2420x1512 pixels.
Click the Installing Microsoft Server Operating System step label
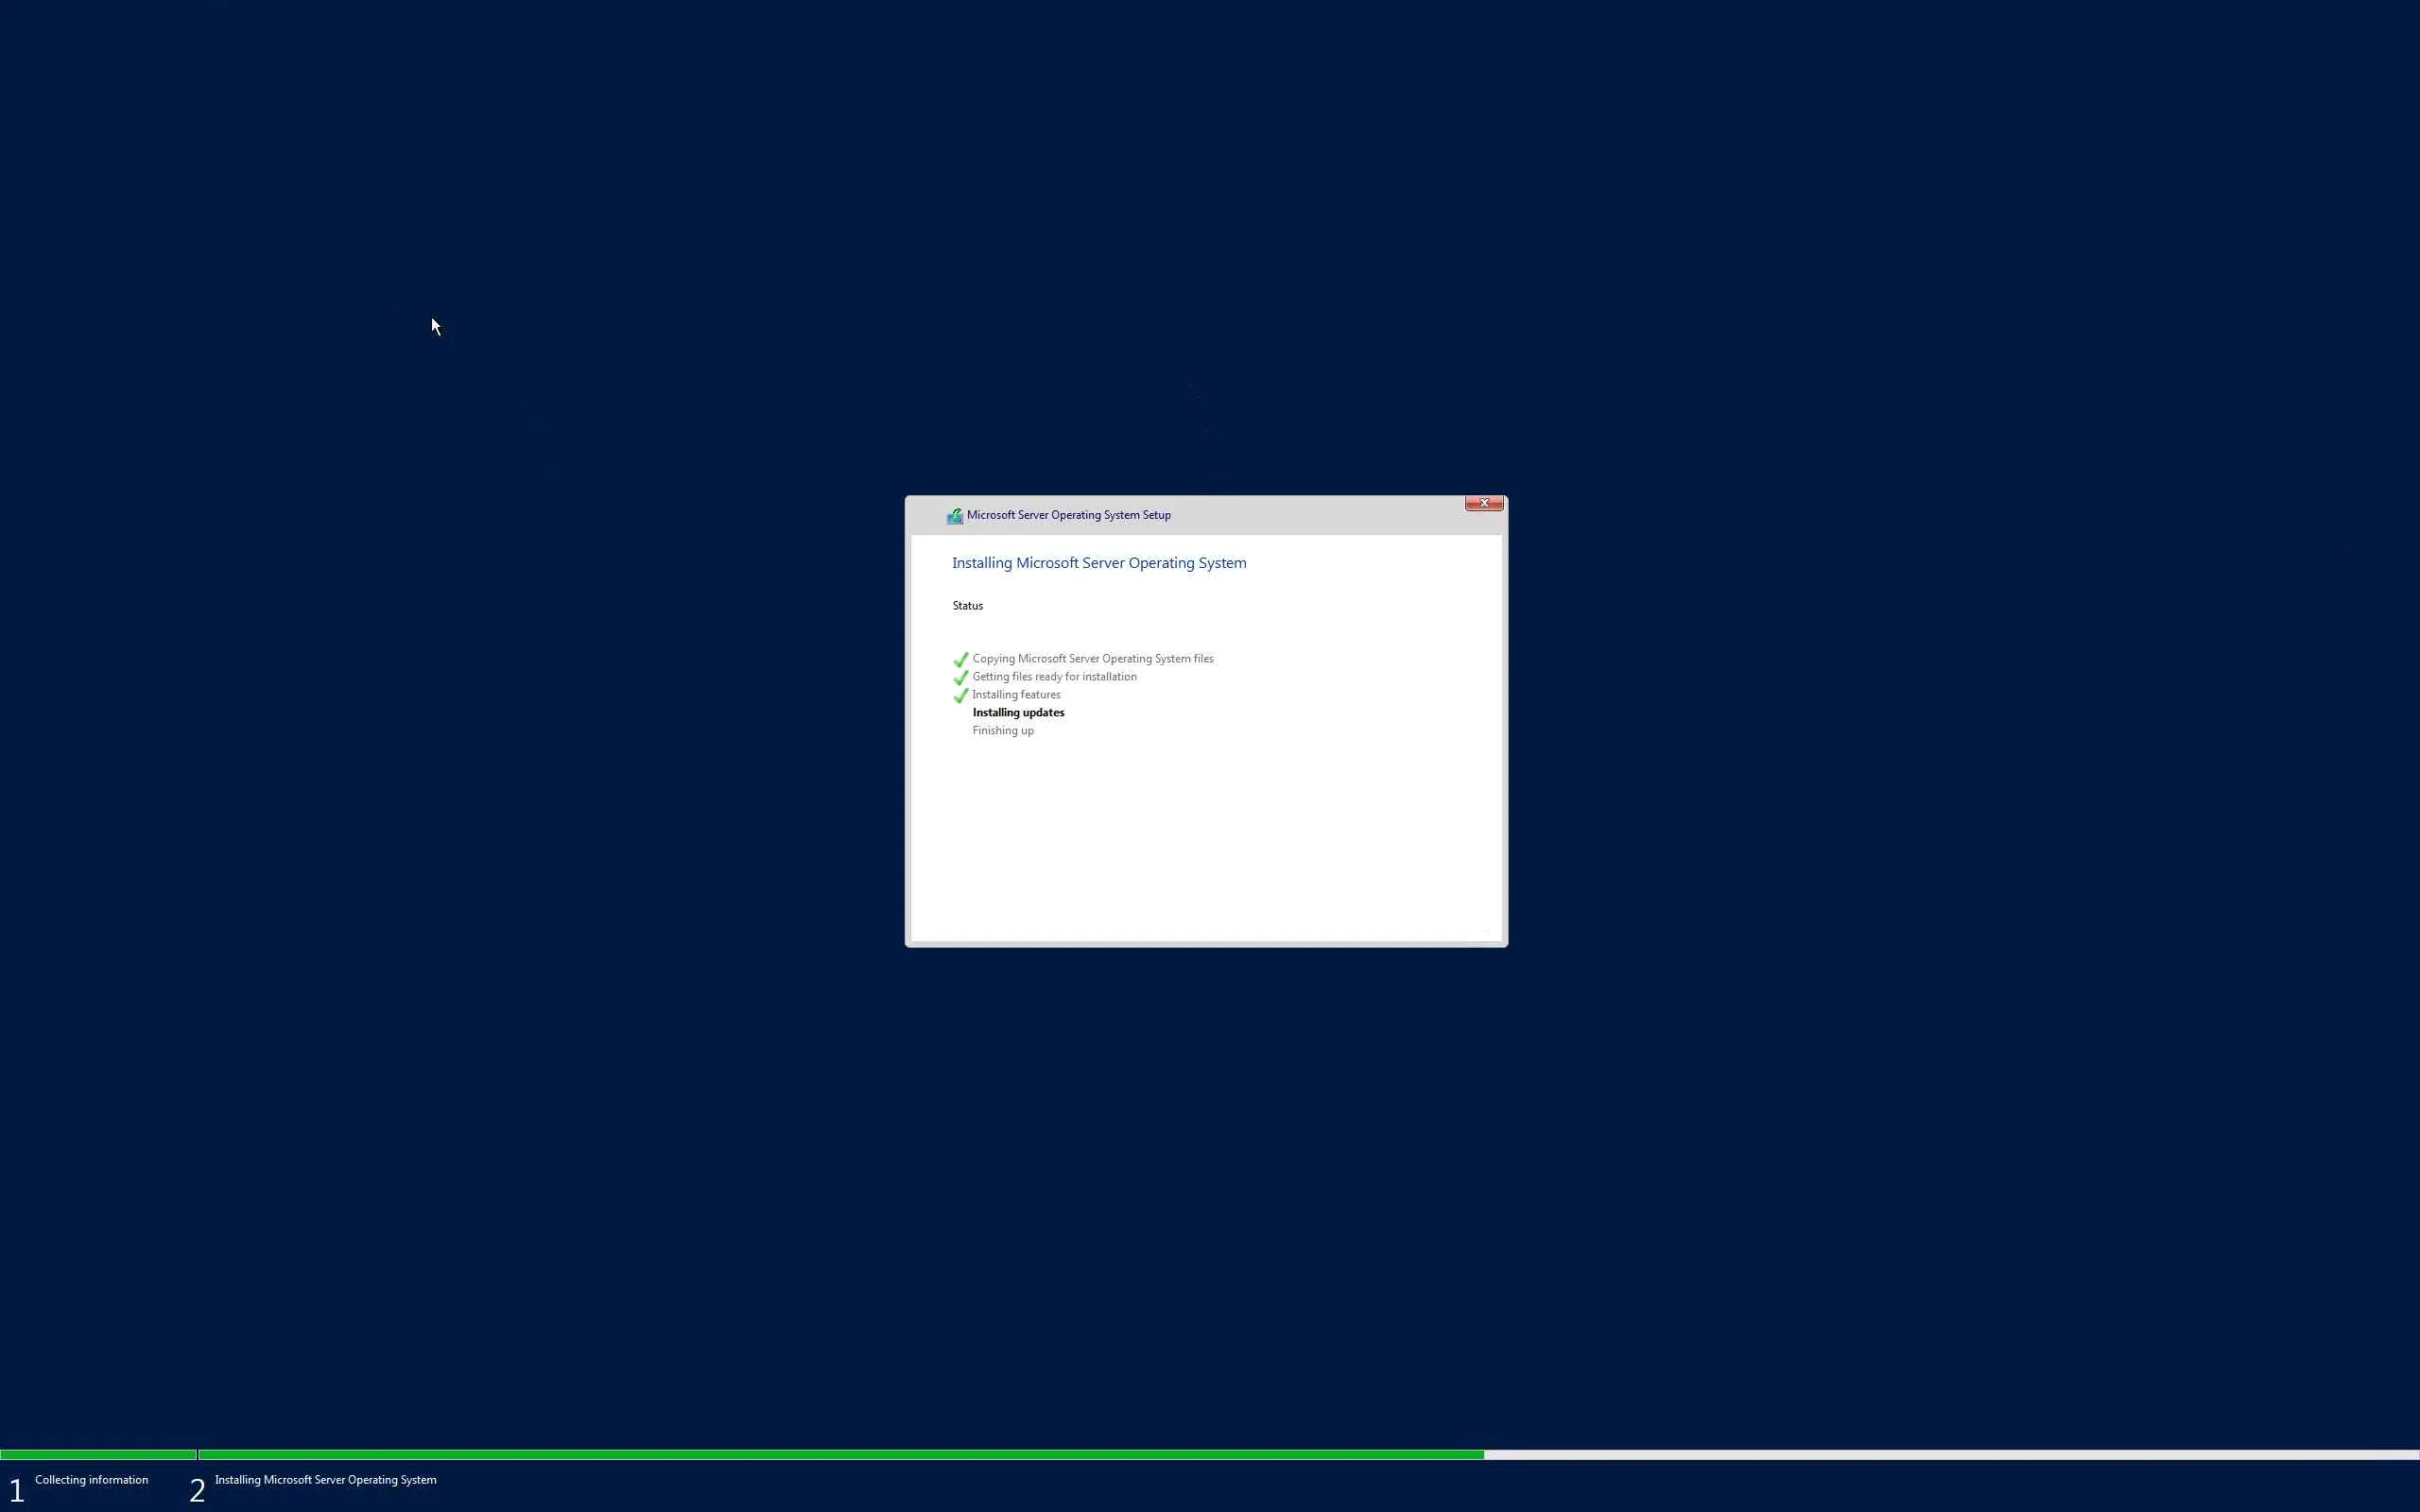(325, 1480)
